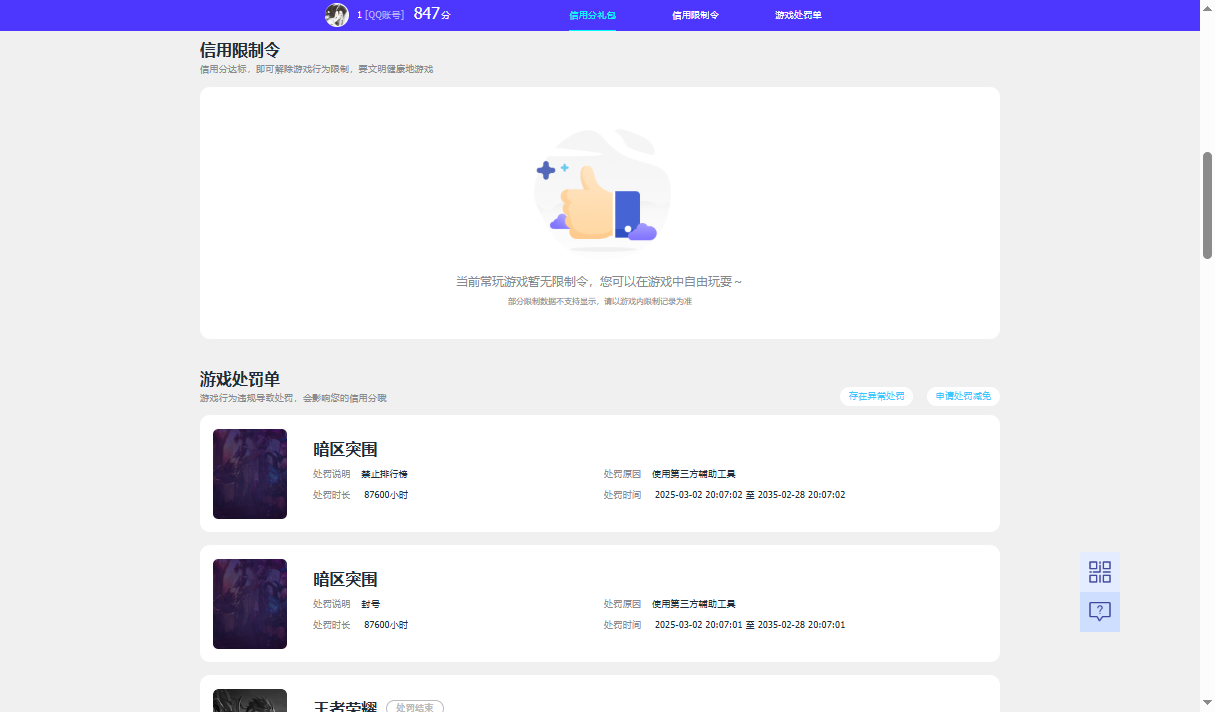Click 暗区突围 title of 禁止排行榜 card
Screen dimensions: 1215x712
tap(345, 449)
